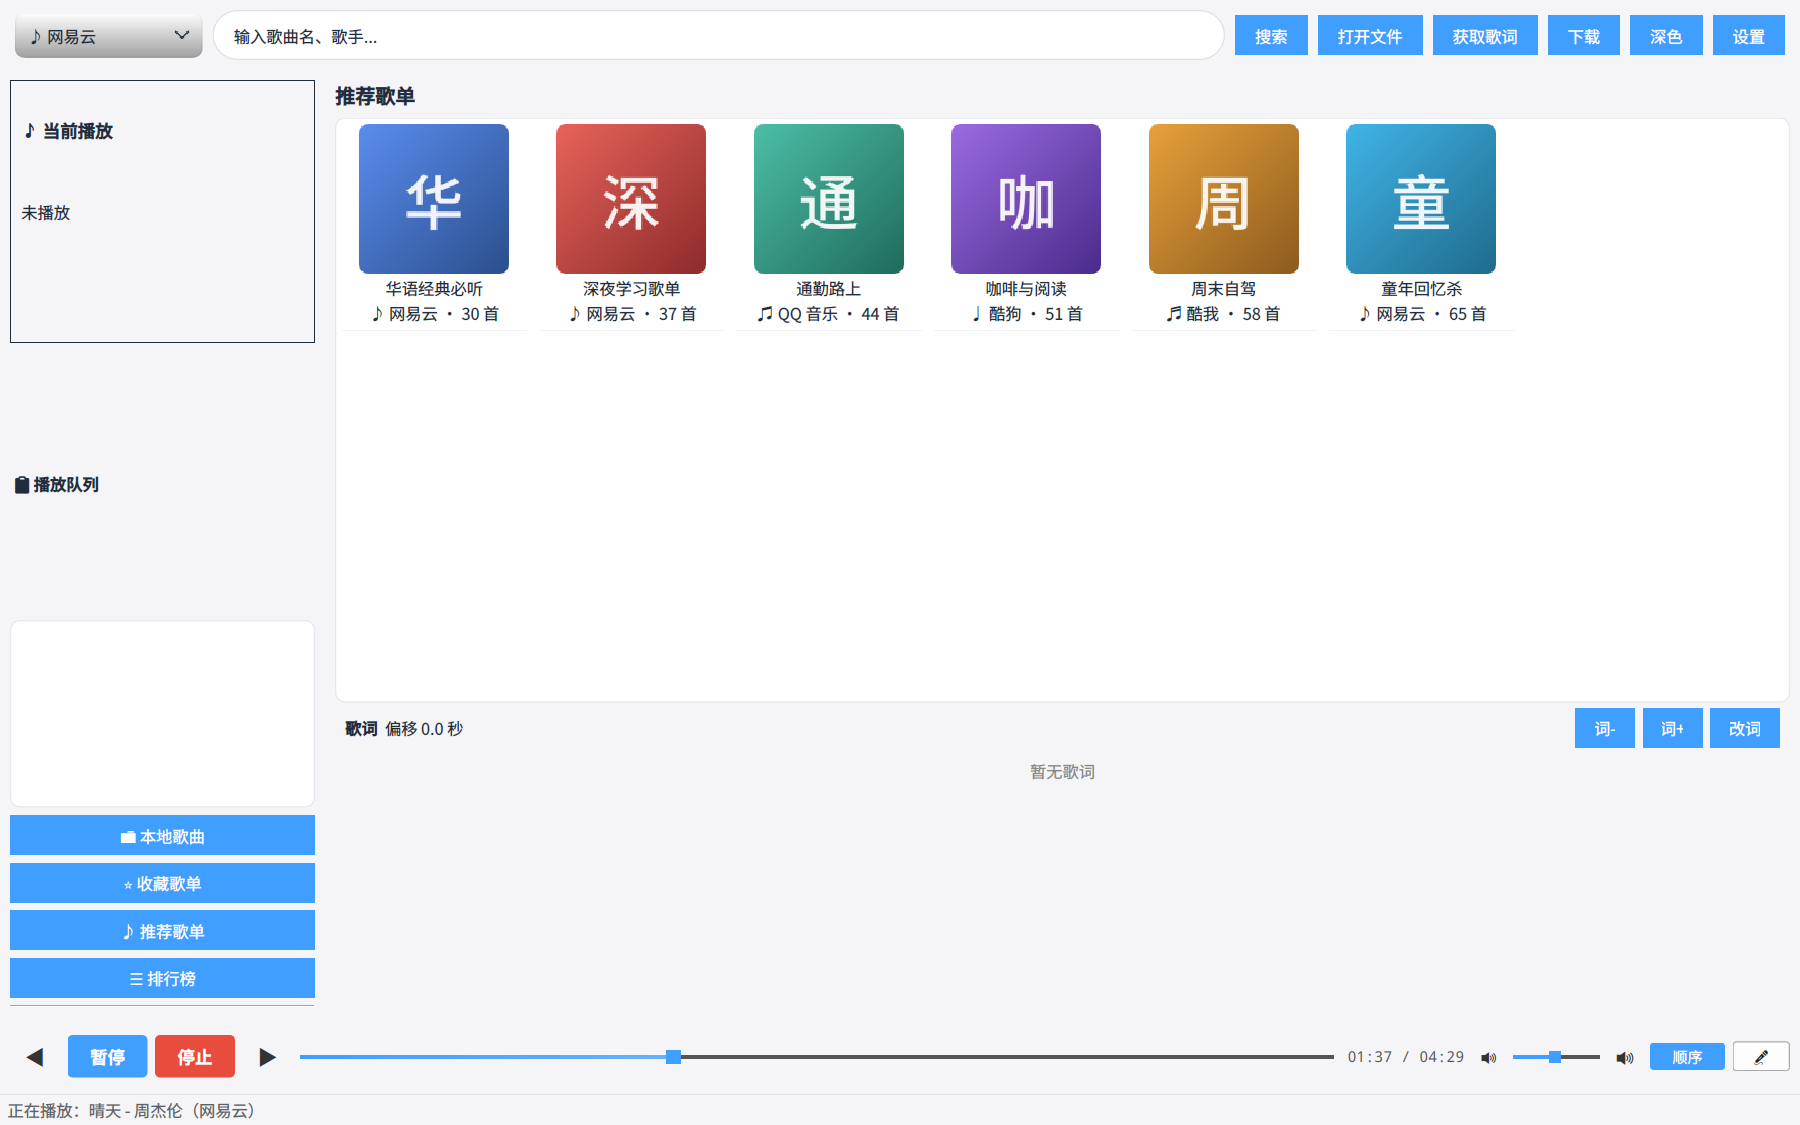1800x1125 pixels.
Task: Click the 当前播放 now playing header
Action: (68, 131)
